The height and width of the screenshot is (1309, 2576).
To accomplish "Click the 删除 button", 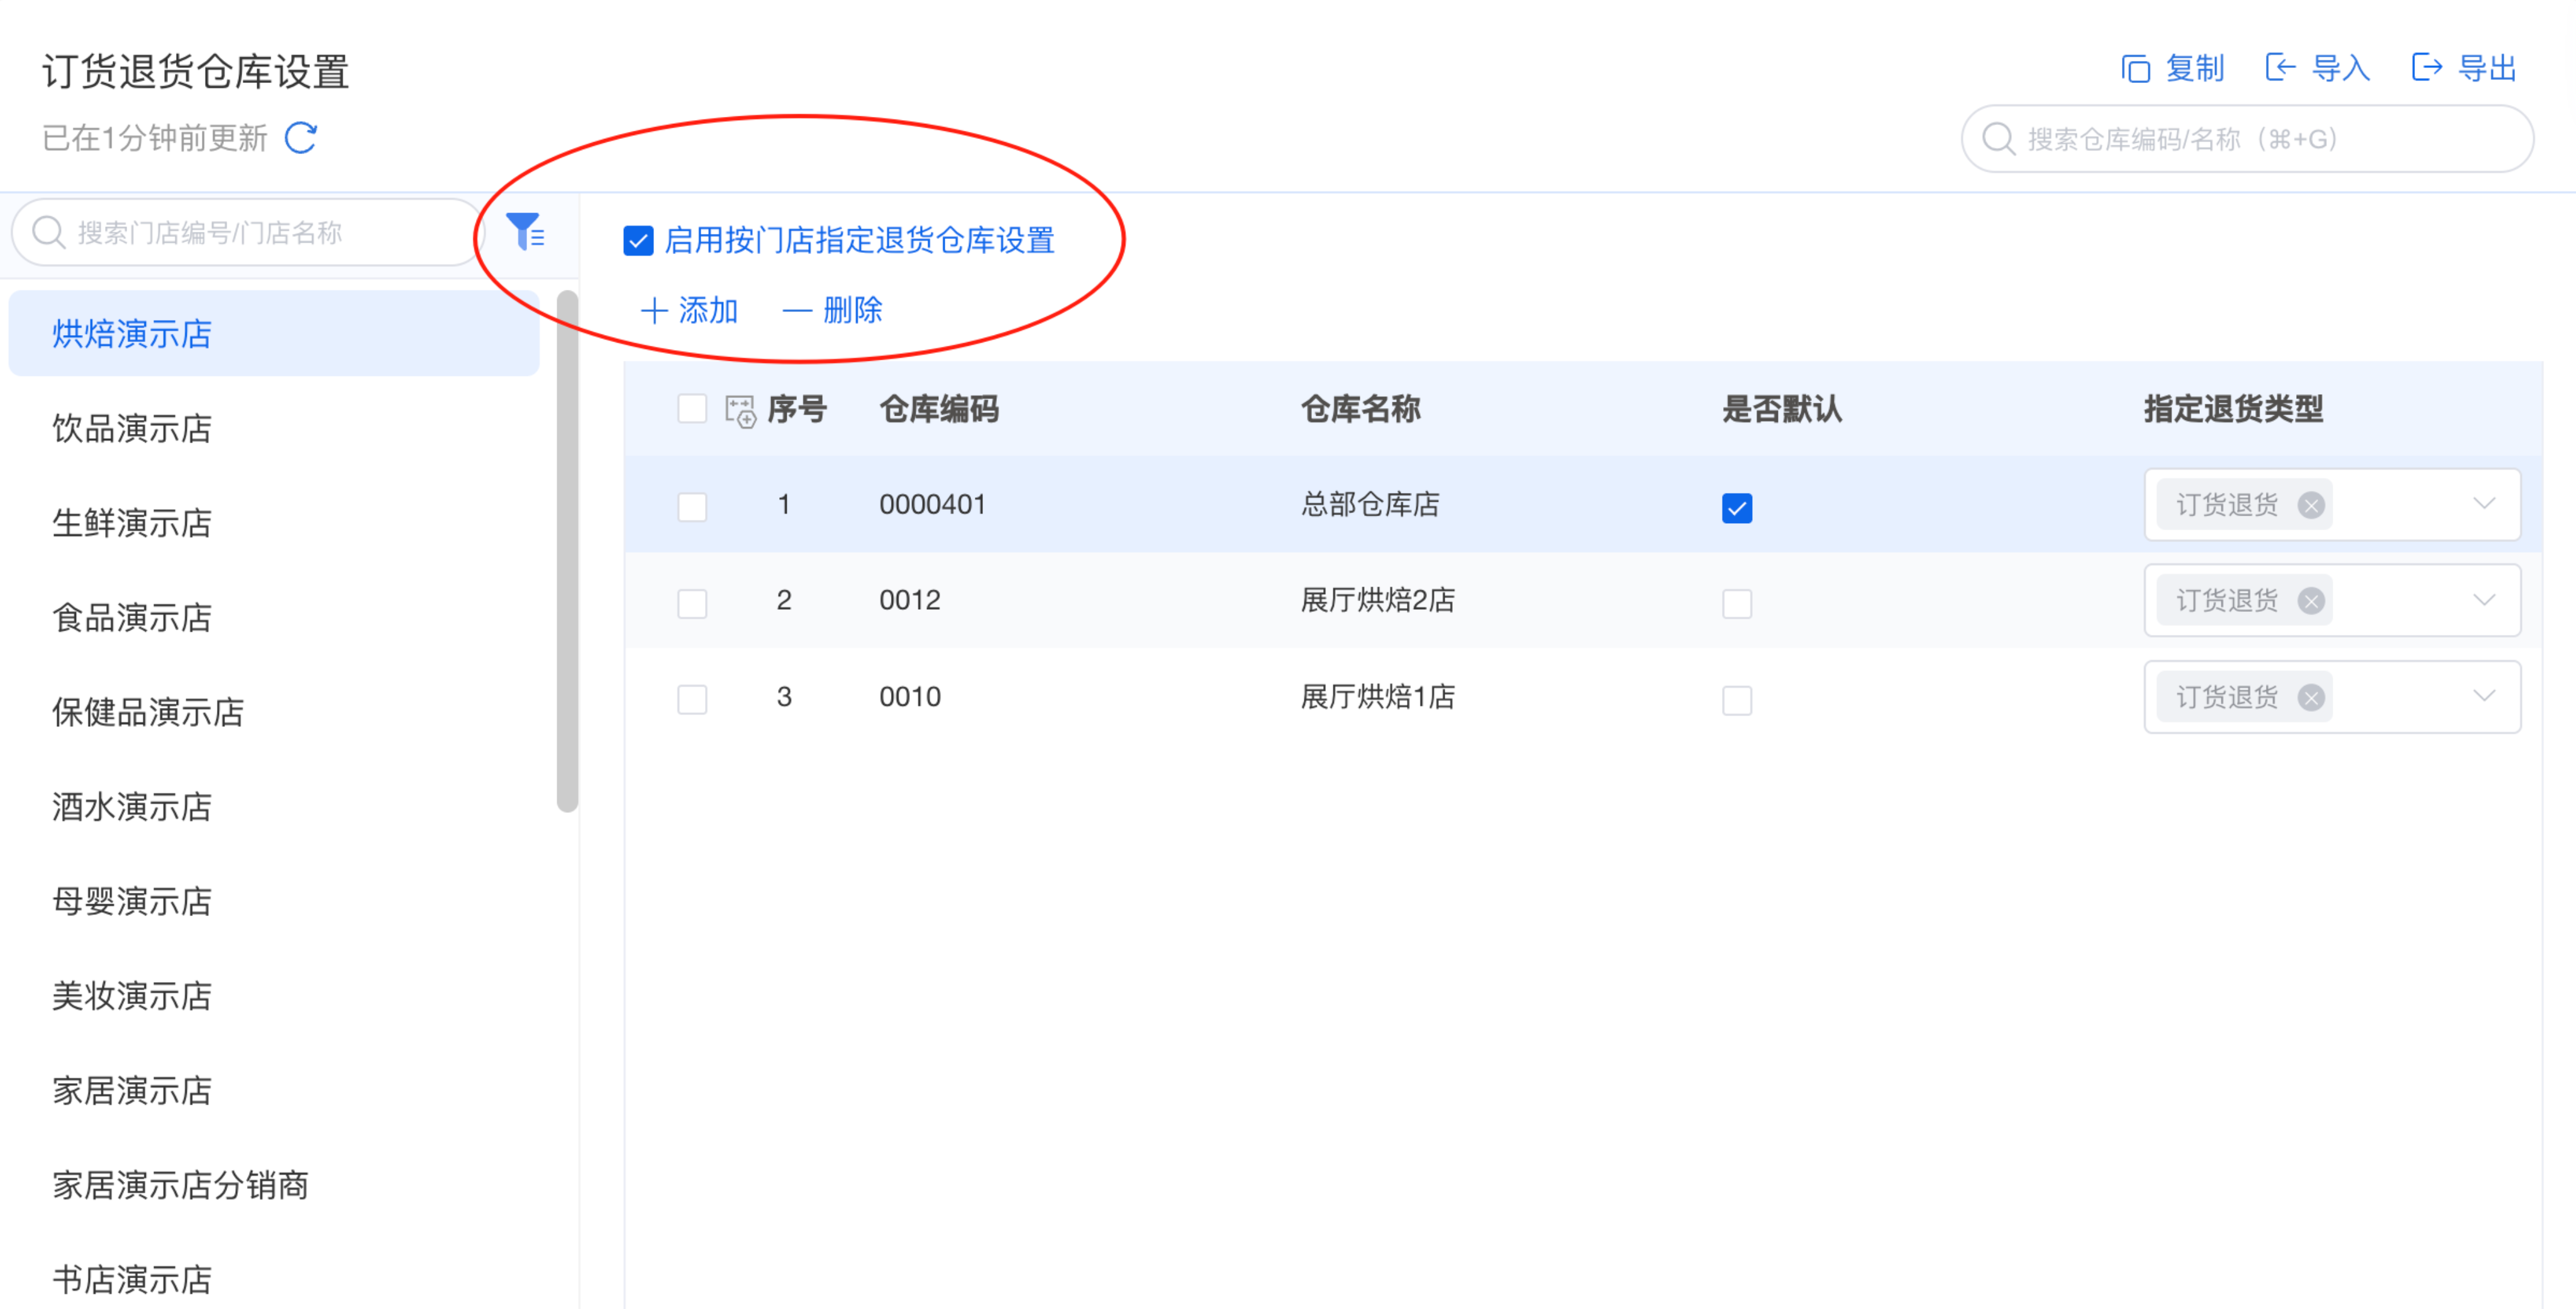I will (832, 310).
